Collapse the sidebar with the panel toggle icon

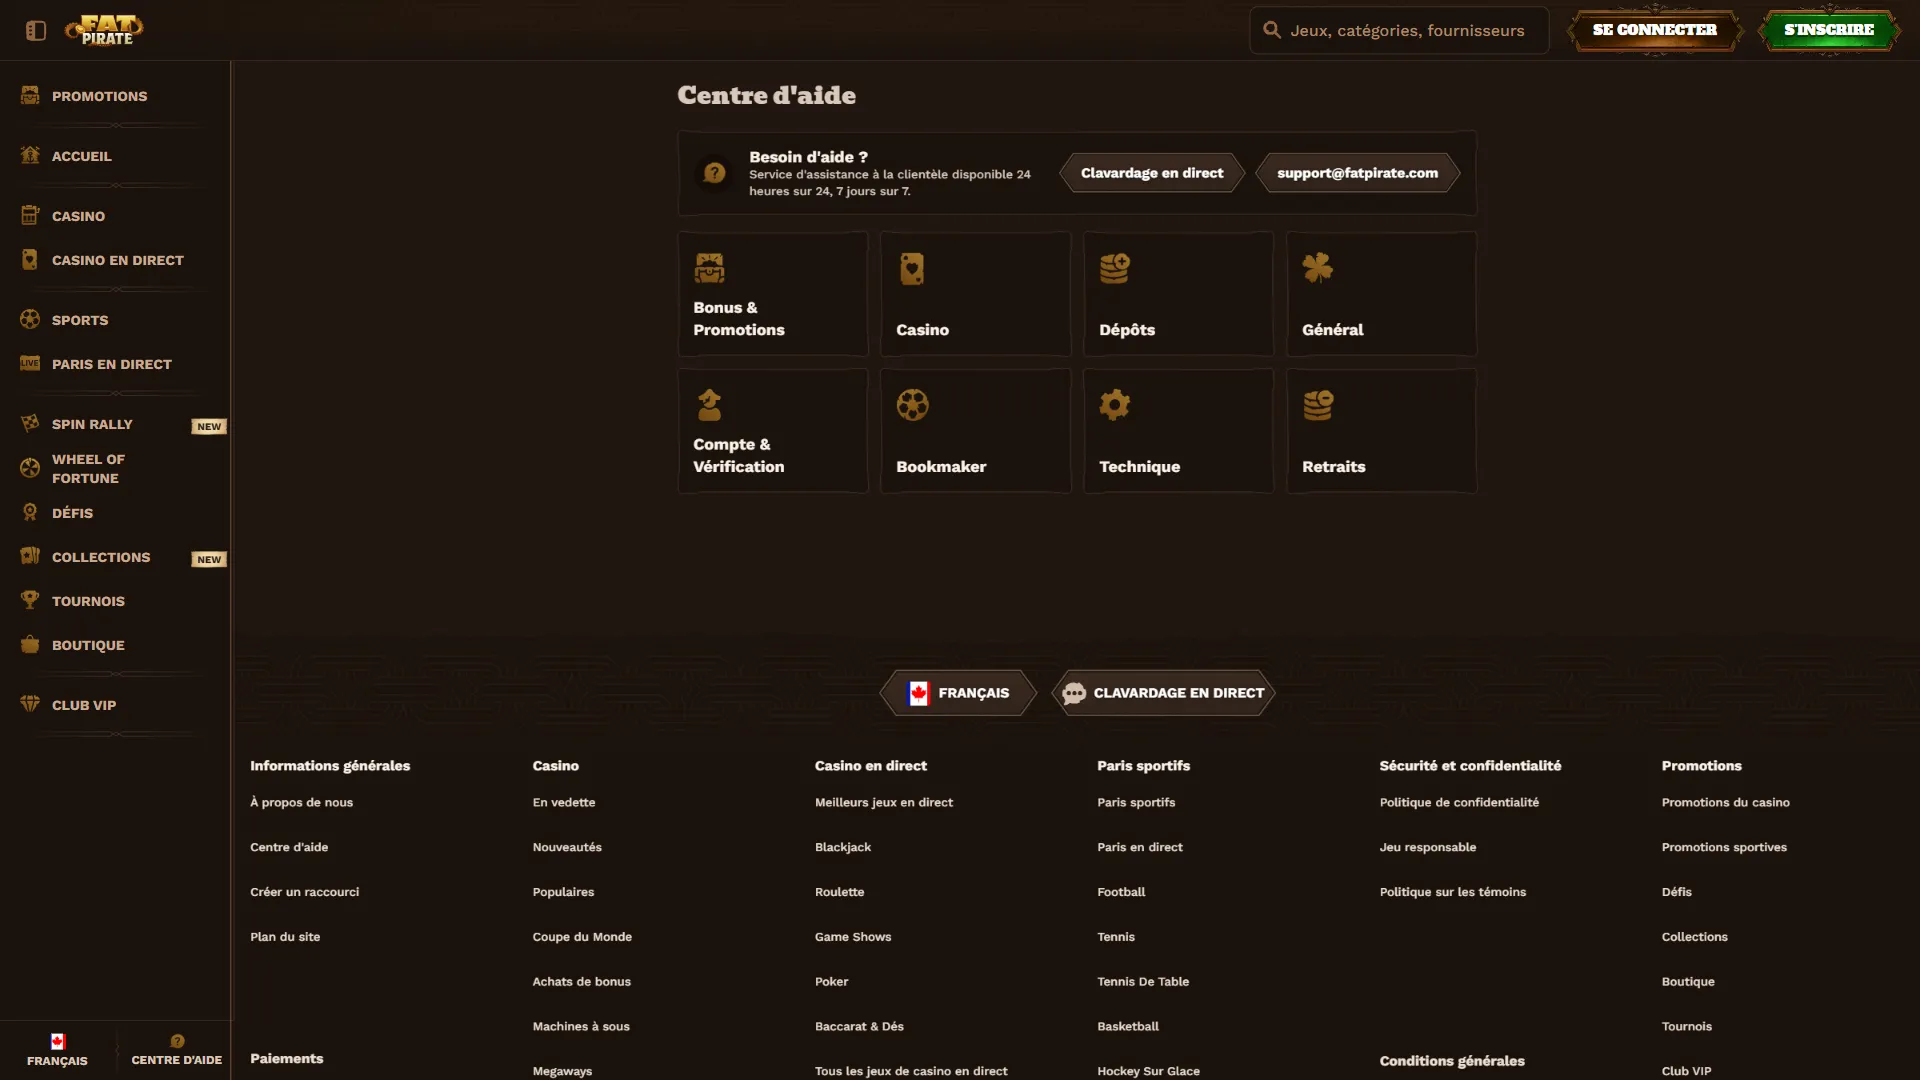[x=36, y=31]
